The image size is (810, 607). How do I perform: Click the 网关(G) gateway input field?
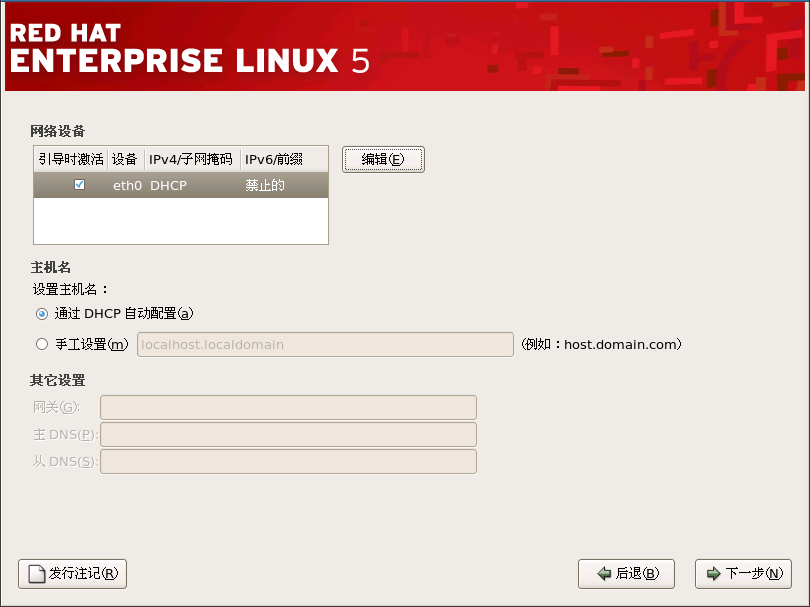tap(288, 408)
